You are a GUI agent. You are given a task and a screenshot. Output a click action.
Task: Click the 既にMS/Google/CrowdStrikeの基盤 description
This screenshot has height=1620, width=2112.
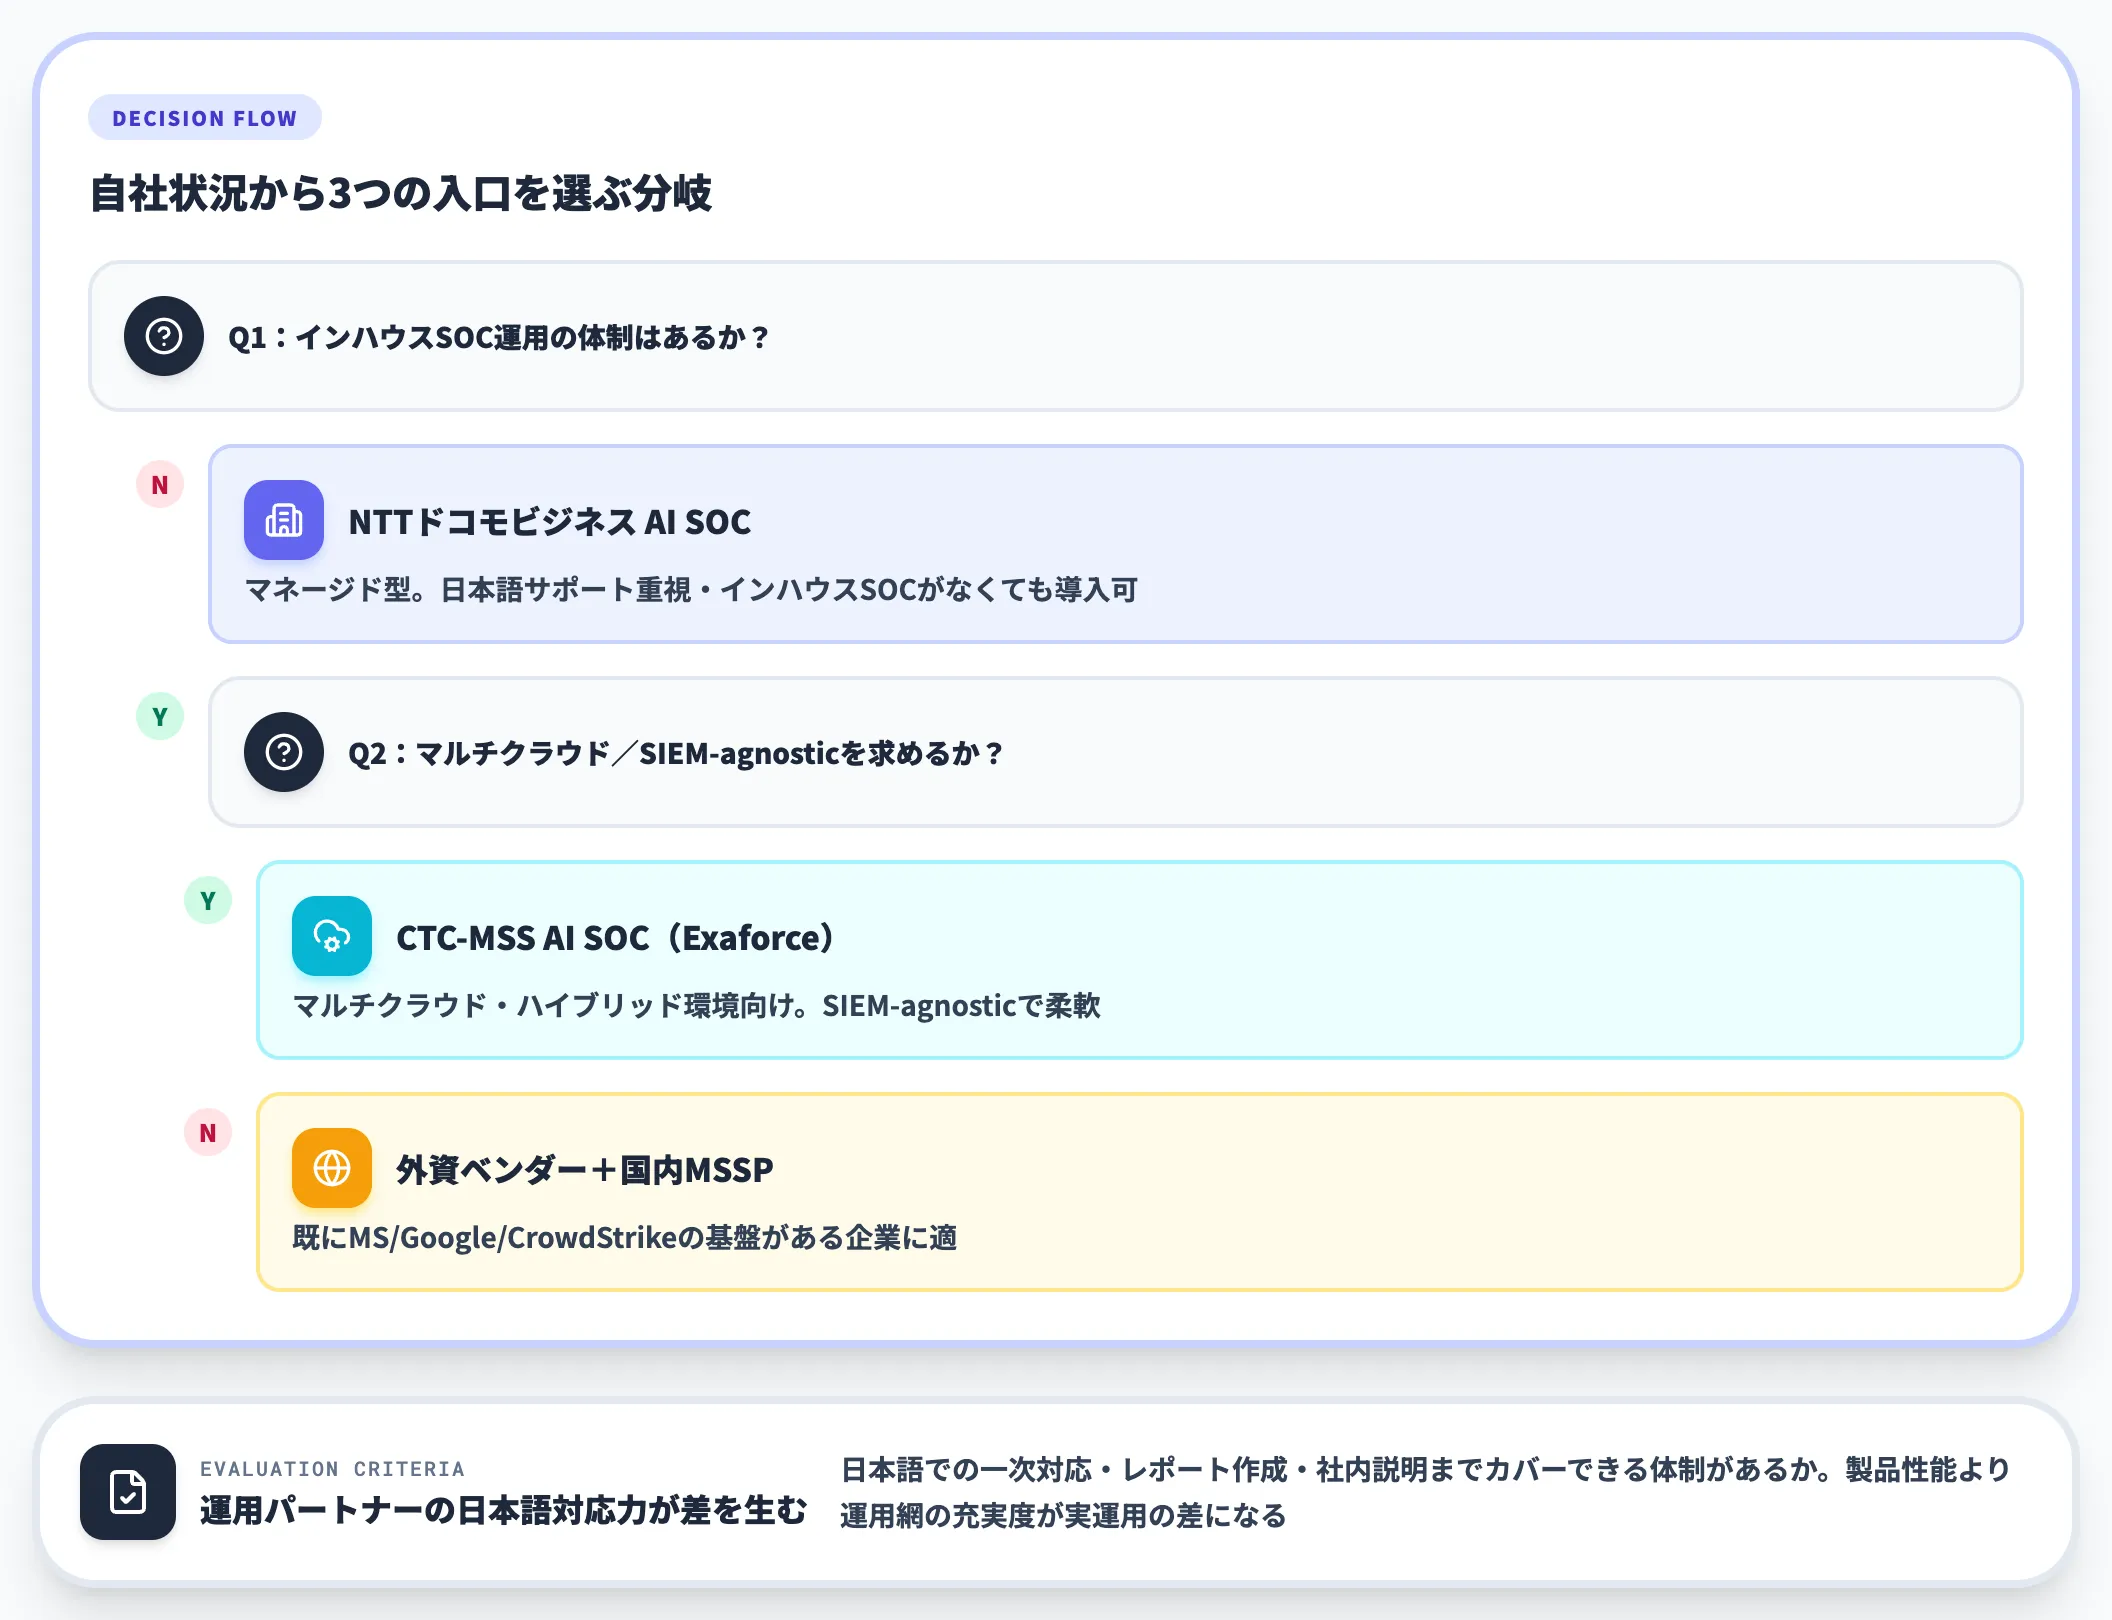tap(625, 1238)
